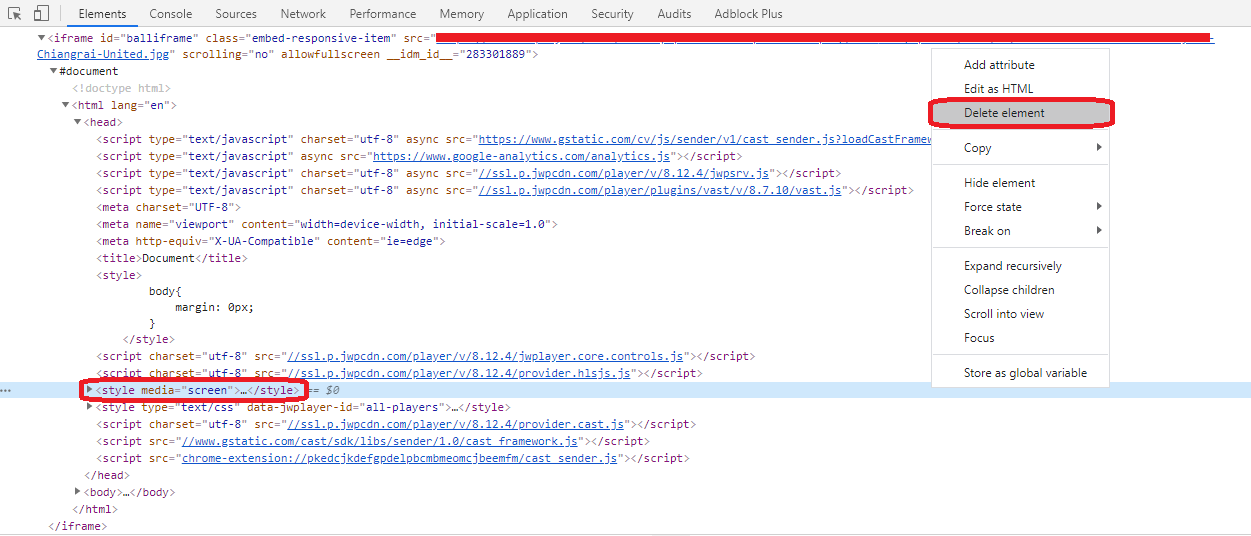
Task: Open the Network tab
Action: point(303,14)
